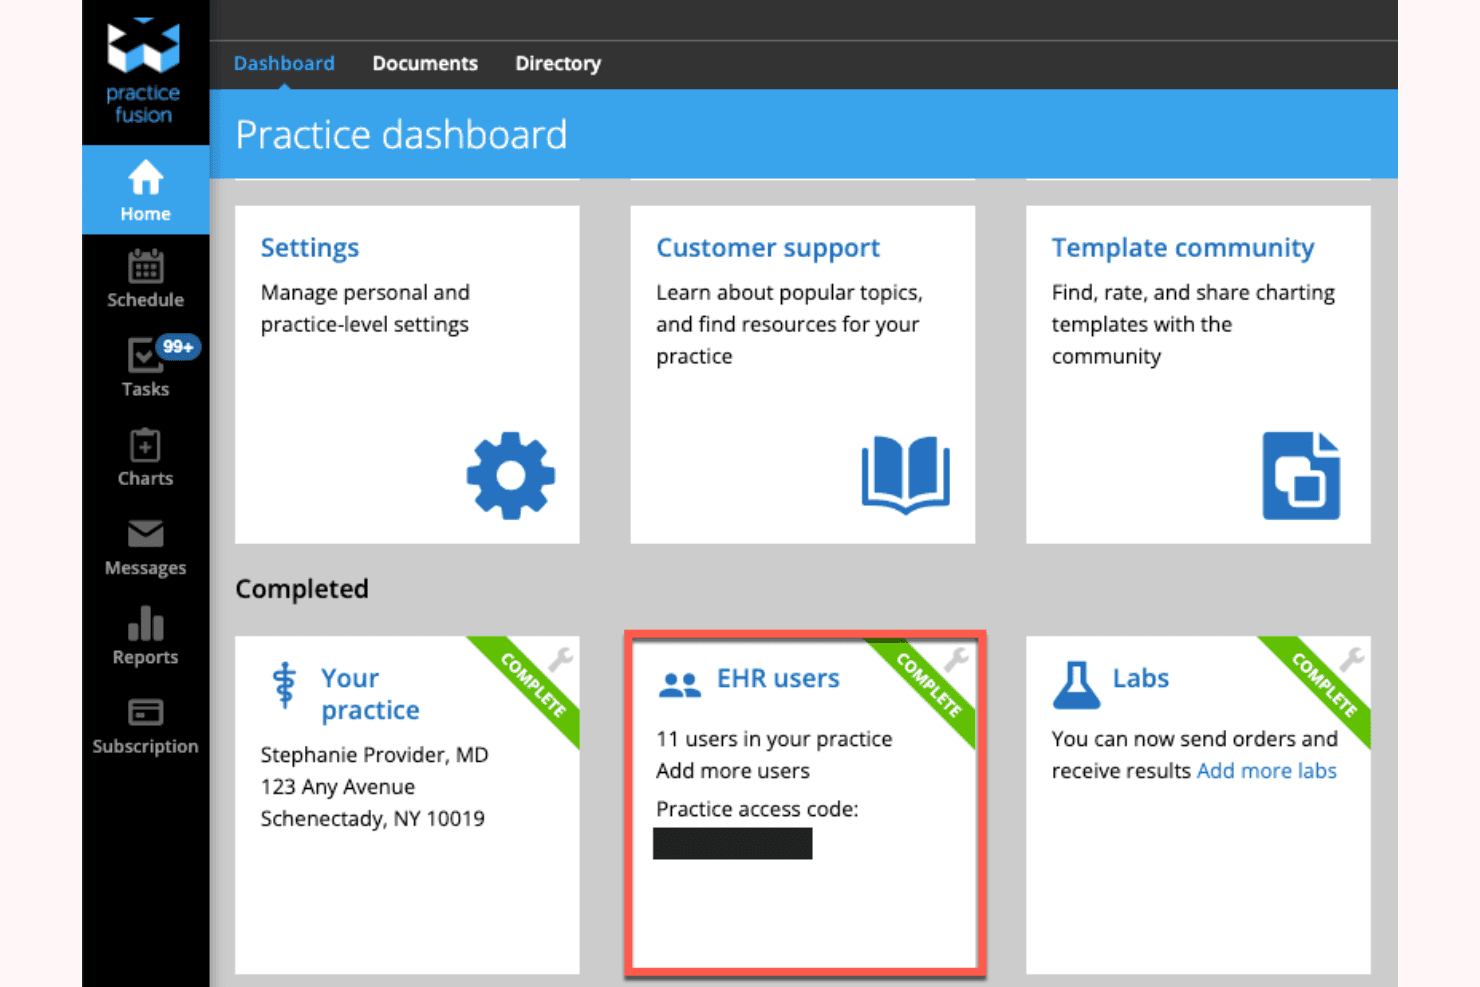
Task: Open the Customer support title link
Action: click(768, 247)
